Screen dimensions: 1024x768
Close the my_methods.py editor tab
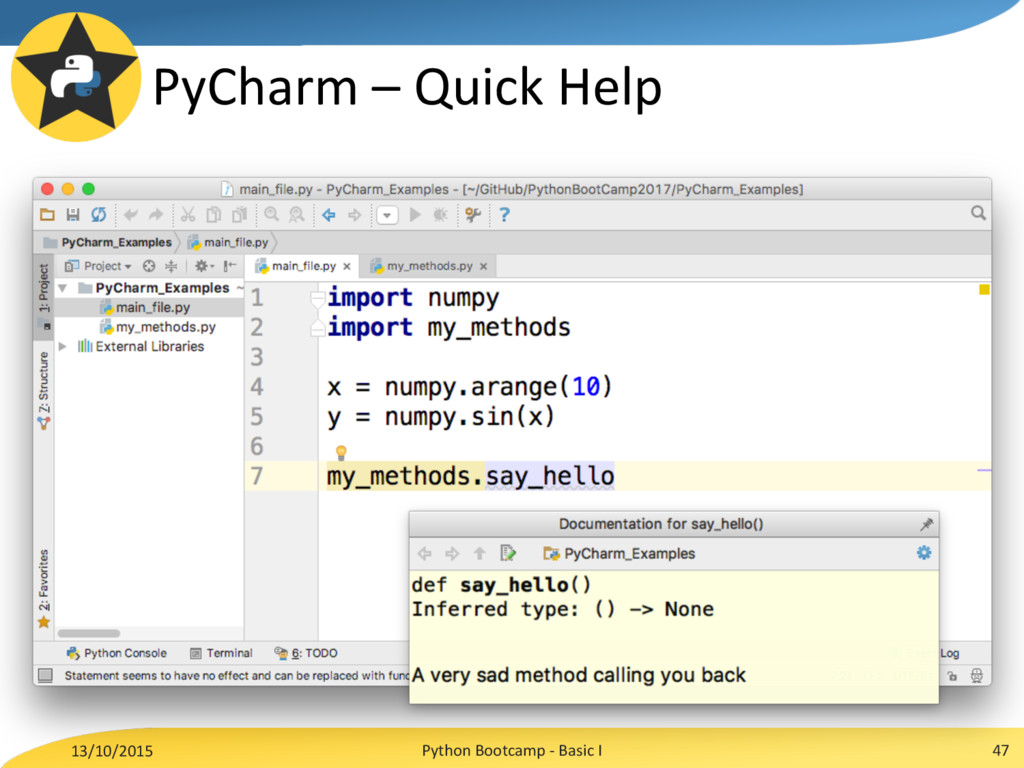483,266
